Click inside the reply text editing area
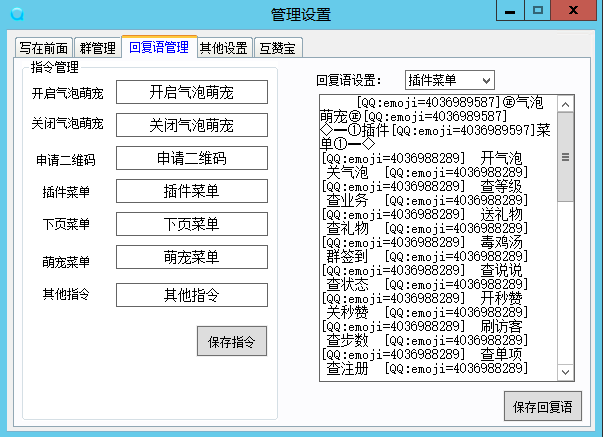 [436, 238]
